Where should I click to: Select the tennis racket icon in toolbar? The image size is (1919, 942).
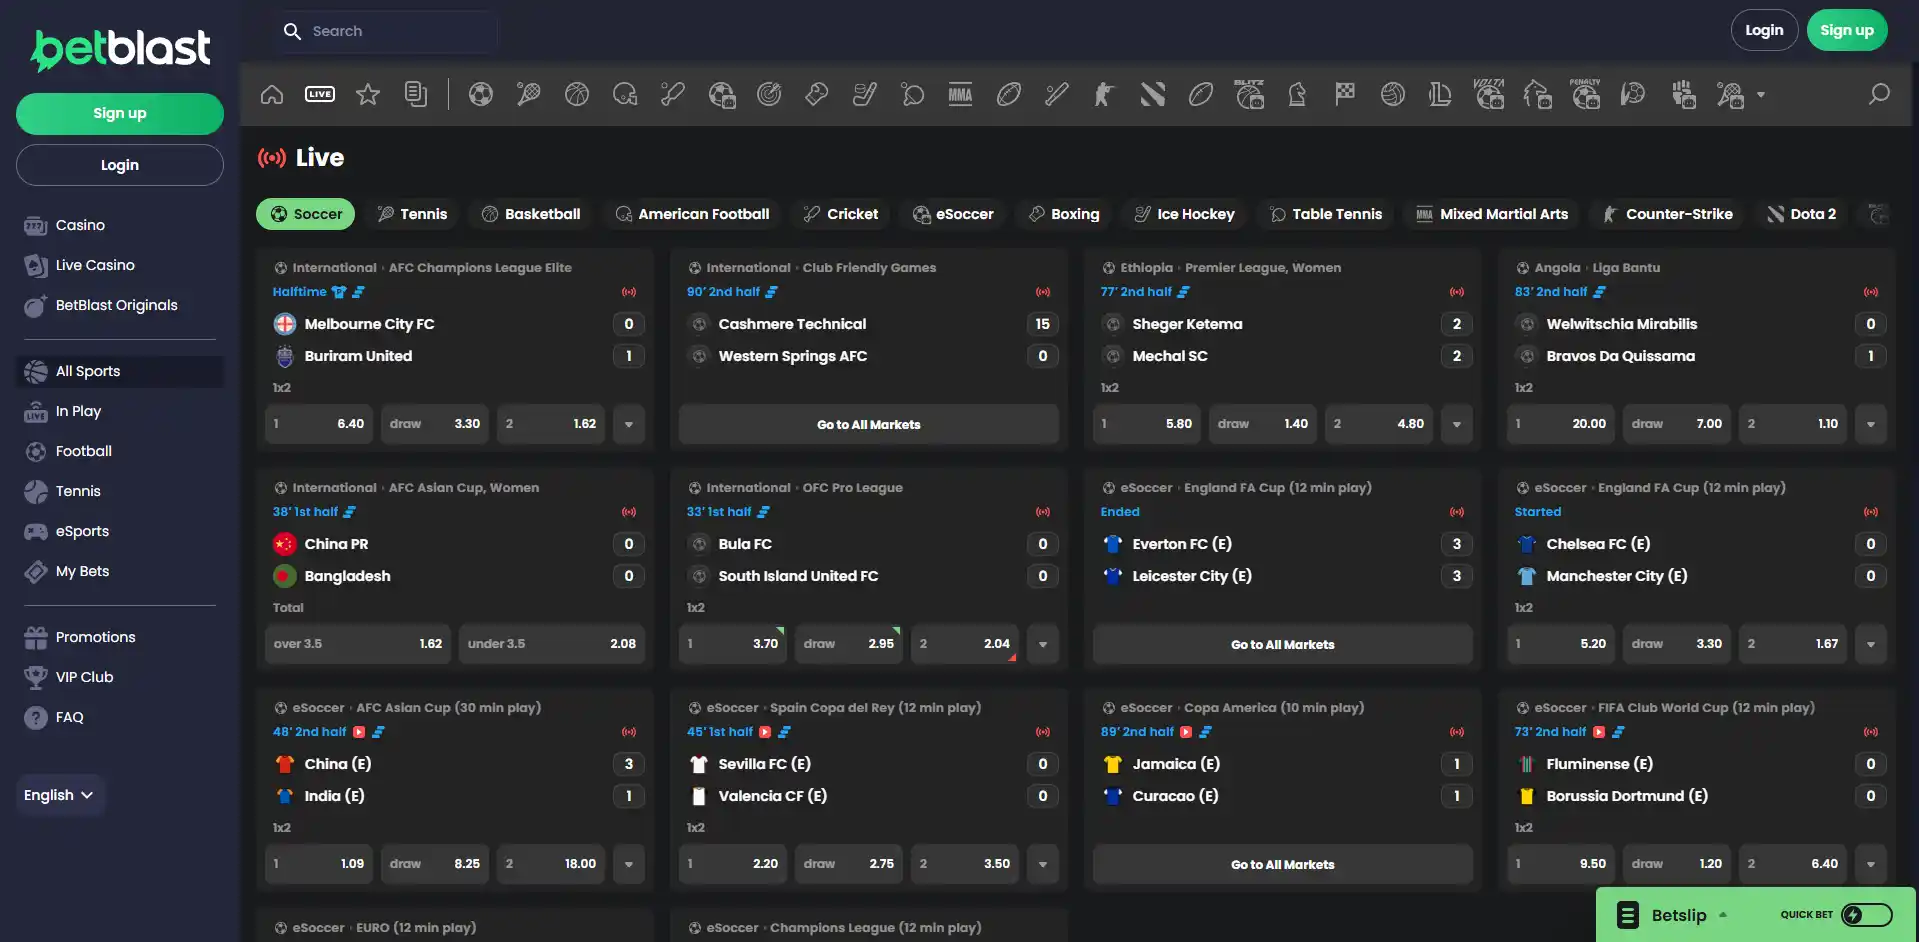click(x=529, y=94)
